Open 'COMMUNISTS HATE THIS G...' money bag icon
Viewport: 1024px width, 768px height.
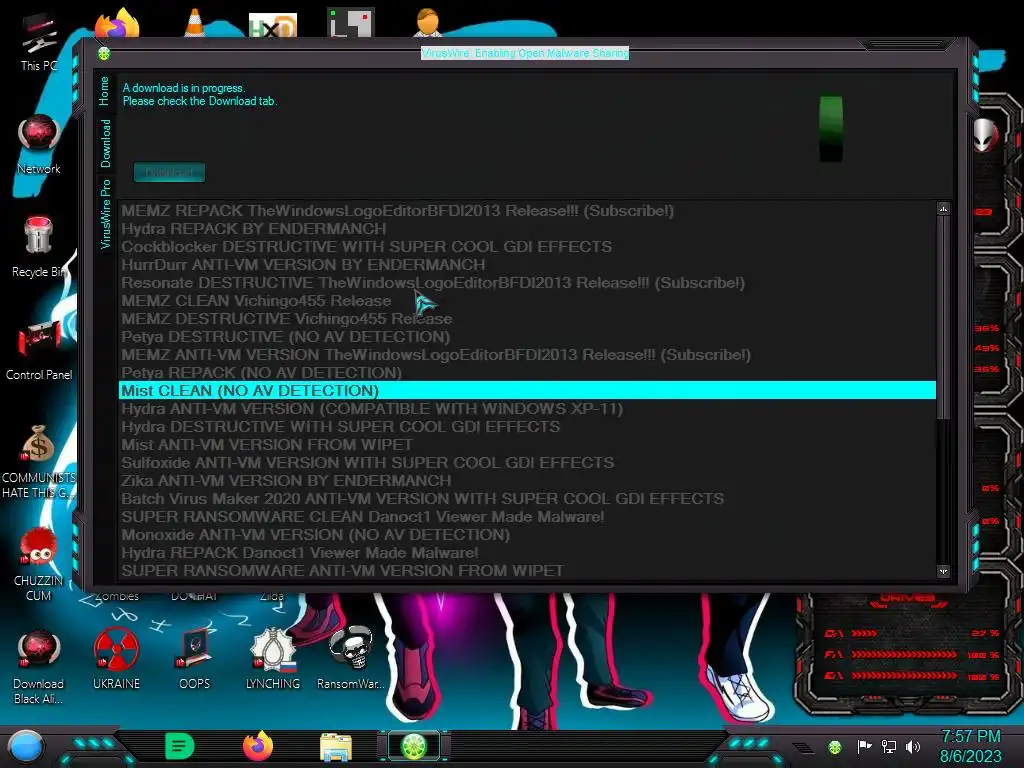click(39, 461)
